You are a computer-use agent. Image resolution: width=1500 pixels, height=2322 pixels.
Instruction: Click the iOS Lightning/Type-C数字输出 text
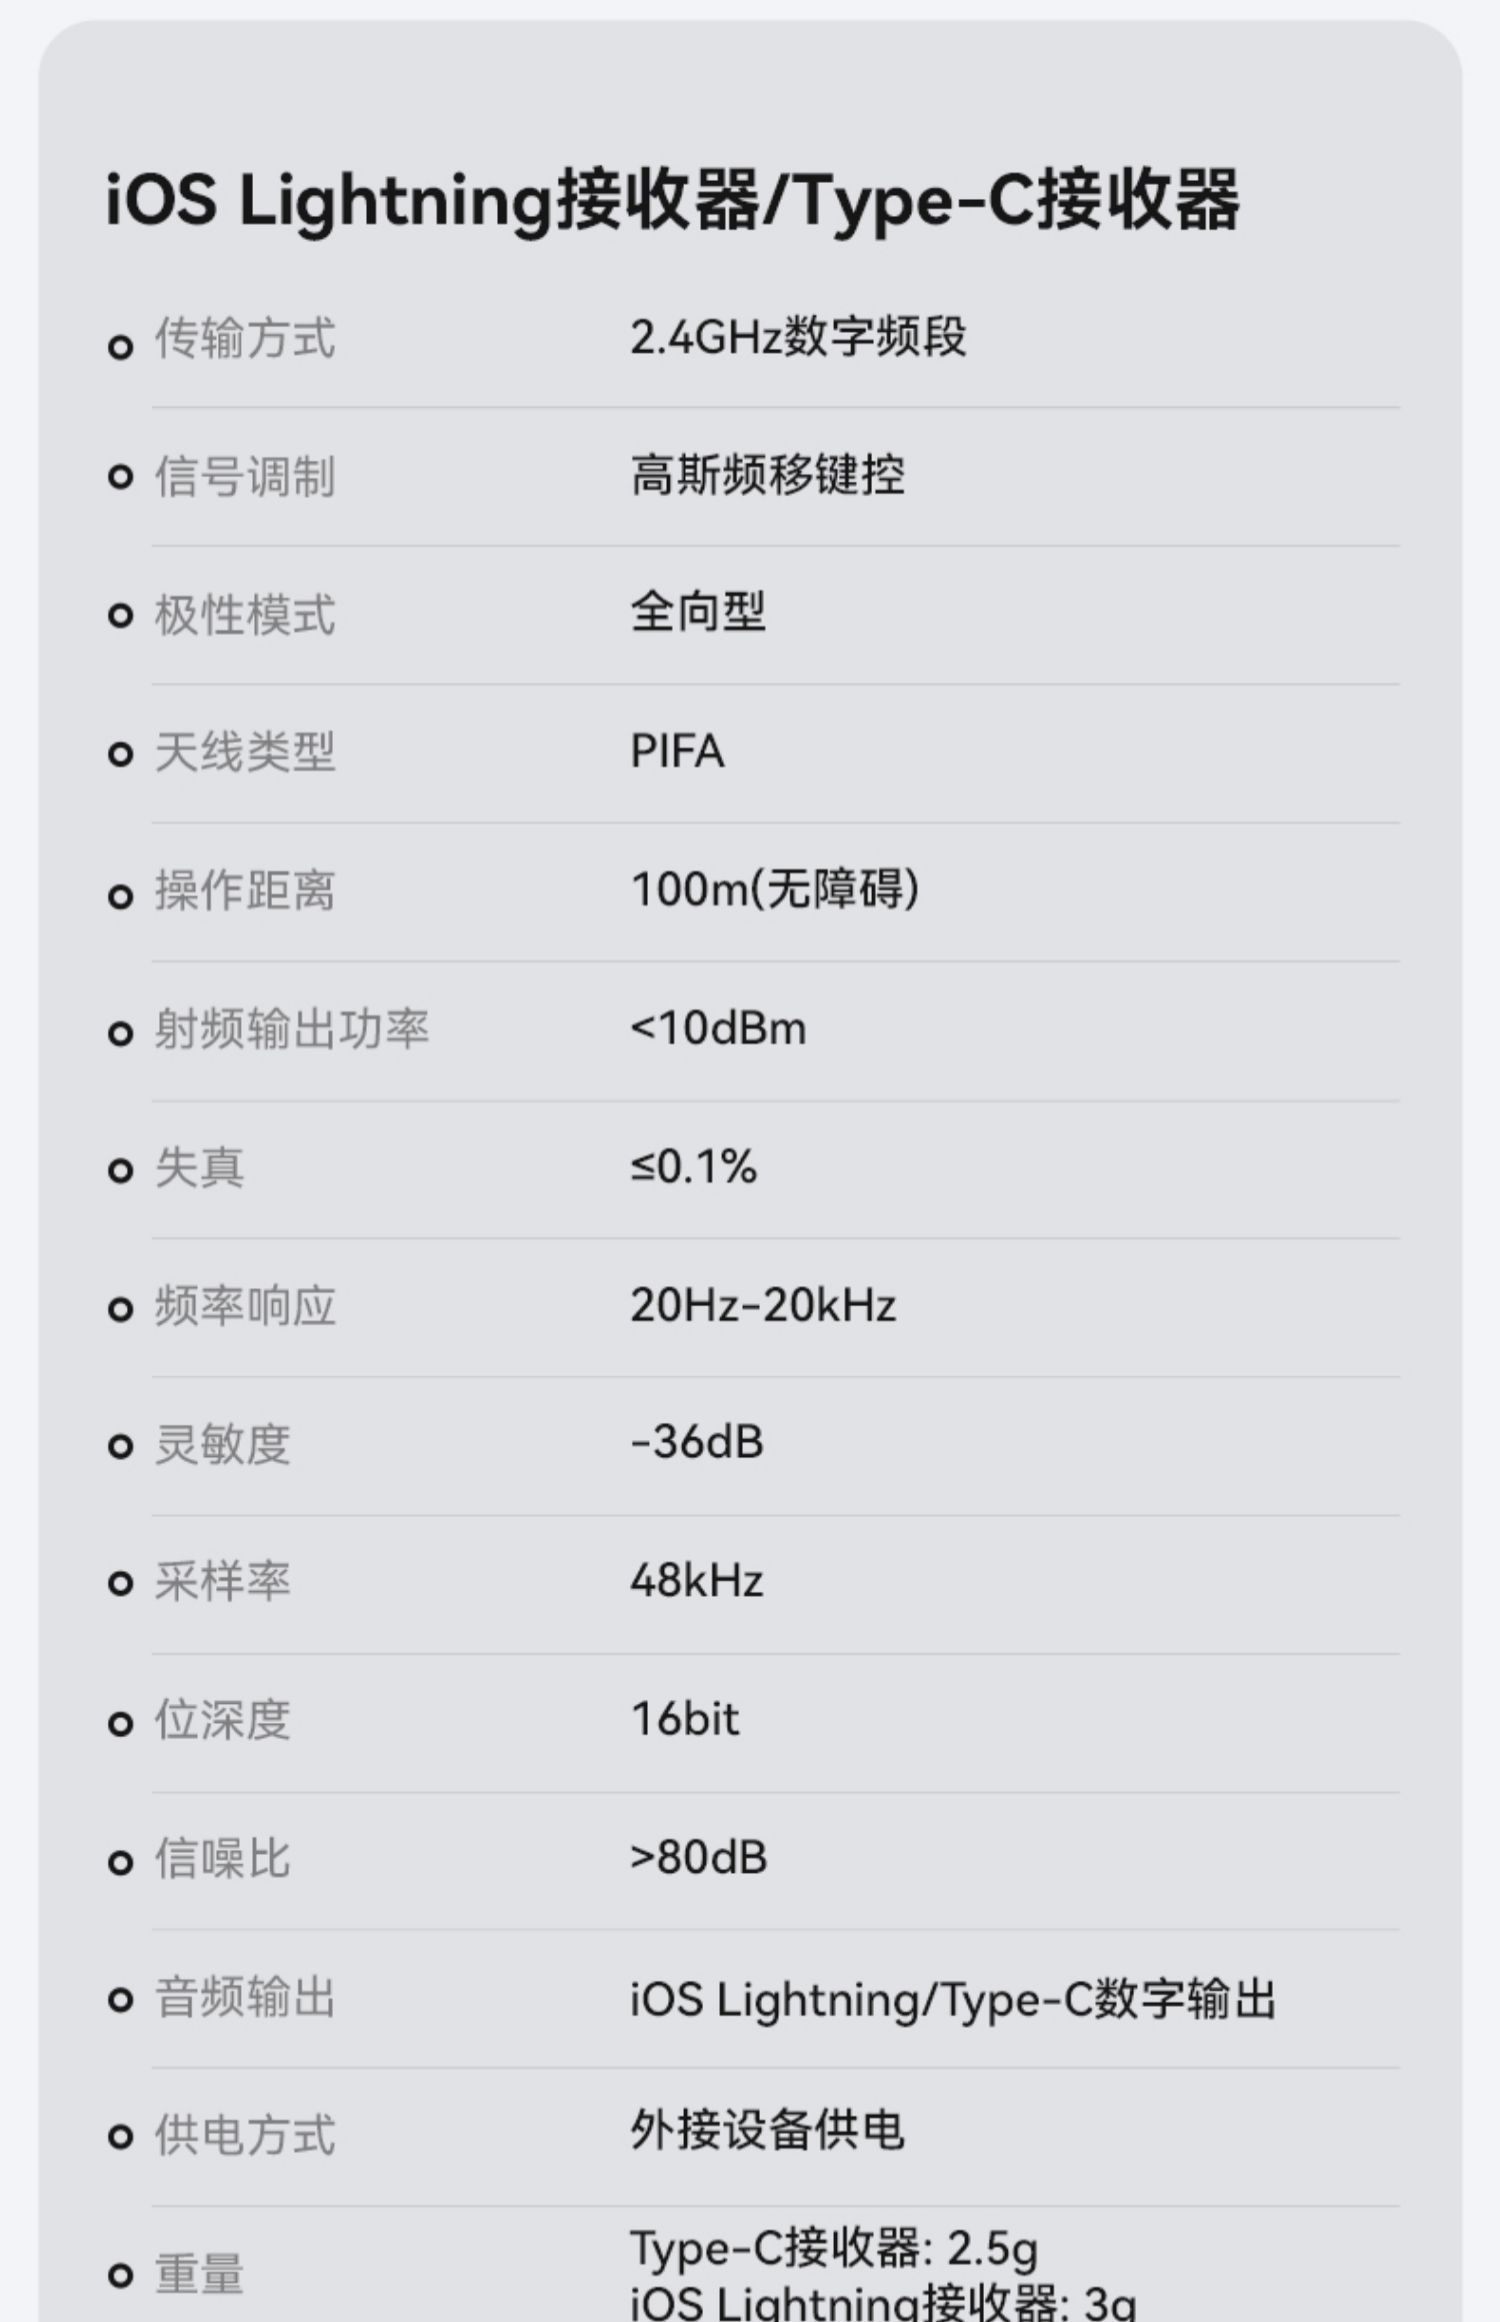(952, 1999)
